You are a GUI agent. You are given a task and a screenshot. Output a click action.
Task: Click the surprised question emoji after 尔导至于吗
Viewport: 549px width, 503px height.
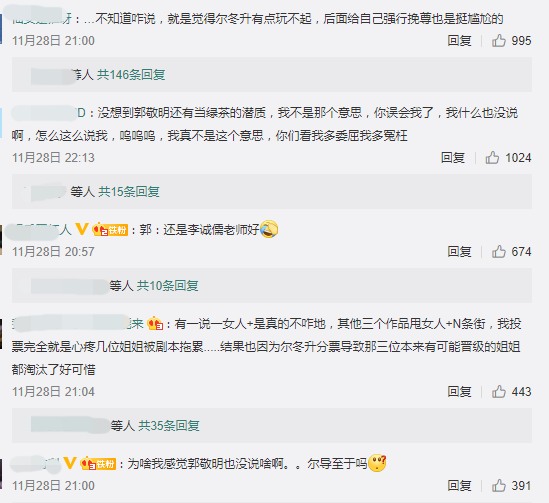377,463
